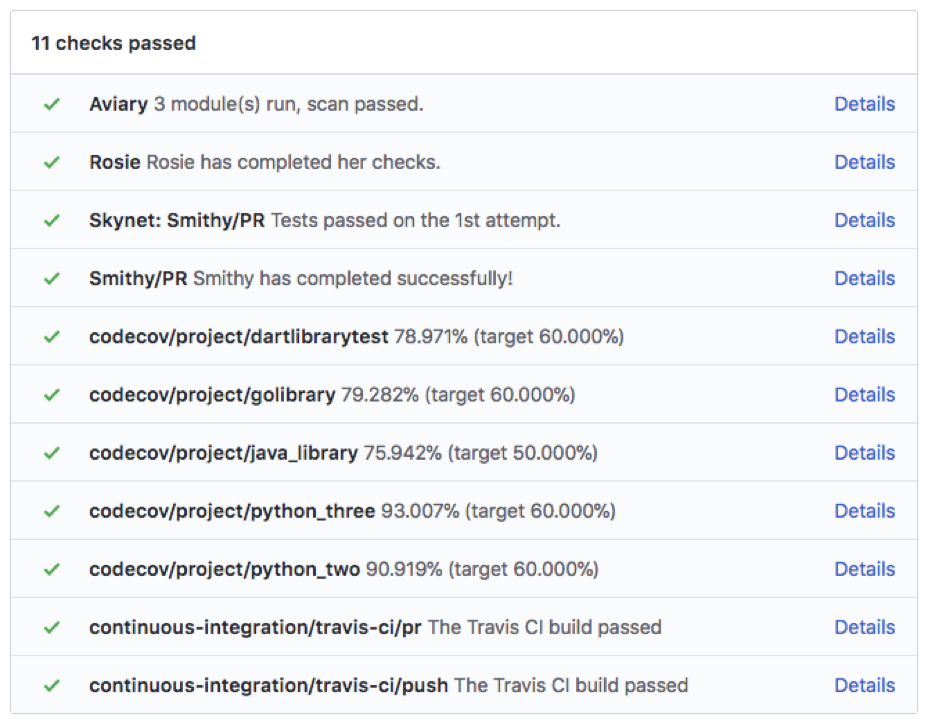
Task: Open Details link for Smithy/PR
Action: click(865, 278)
